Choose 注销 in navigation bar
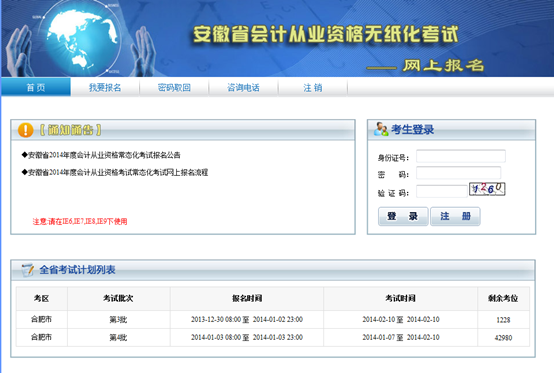 [x=313, y=87]
